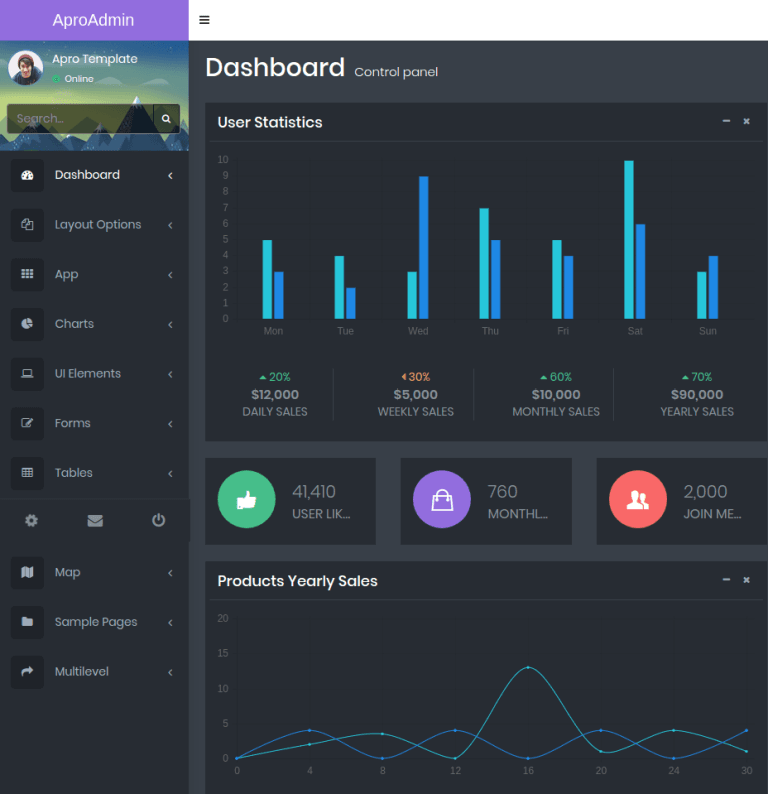Click the AproAdmin logo link

pos(94,20)
